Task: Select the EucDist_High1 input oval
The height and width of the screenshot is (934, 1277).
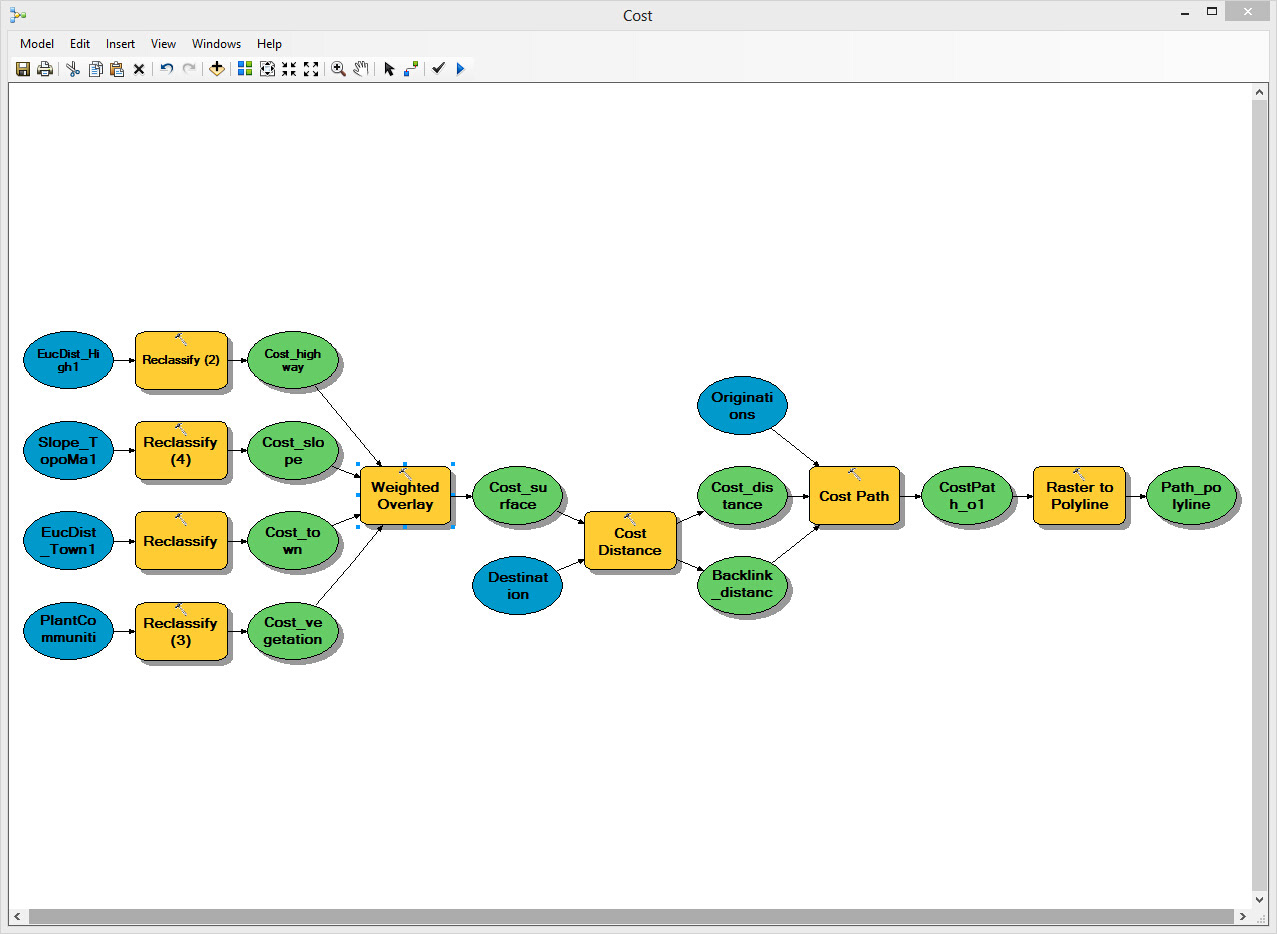Action: coord(69,360)
